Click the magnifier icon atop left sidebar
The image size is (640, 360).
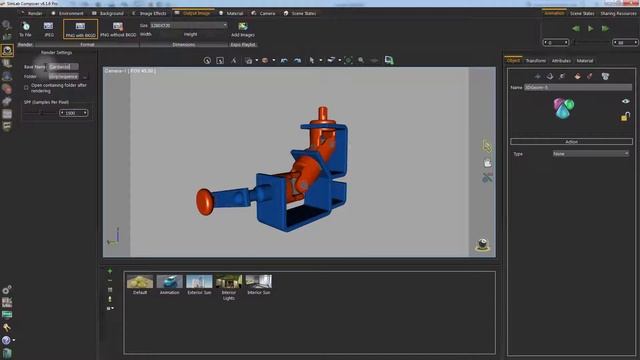tap(7, 25)
